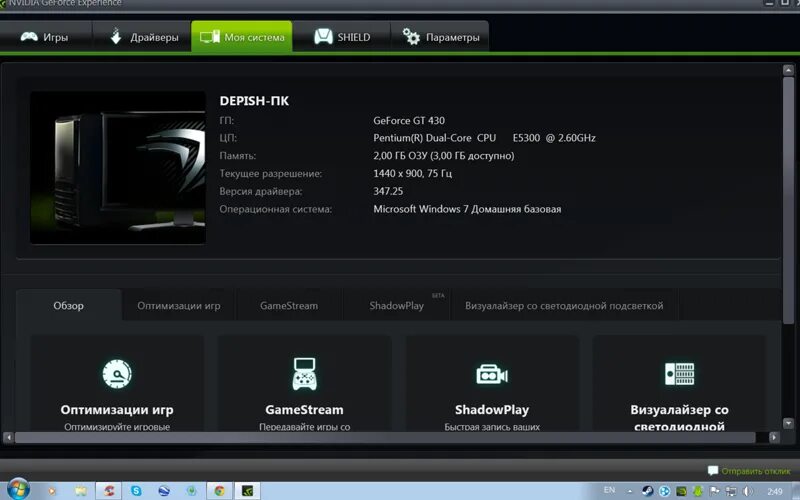Viewport: 800px width, 500px height.
Task: Open the Оптимизации игр sub-tab
Action: [179, 306]
